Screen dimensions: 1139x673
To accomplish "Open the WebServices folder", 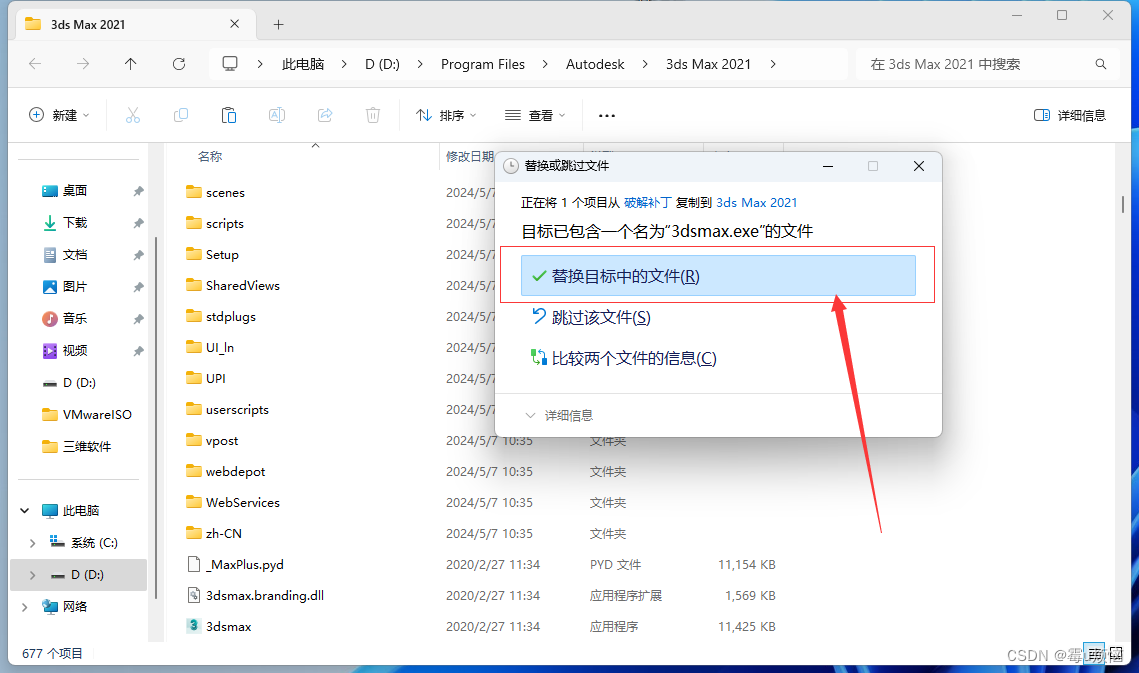I will 243,502.
